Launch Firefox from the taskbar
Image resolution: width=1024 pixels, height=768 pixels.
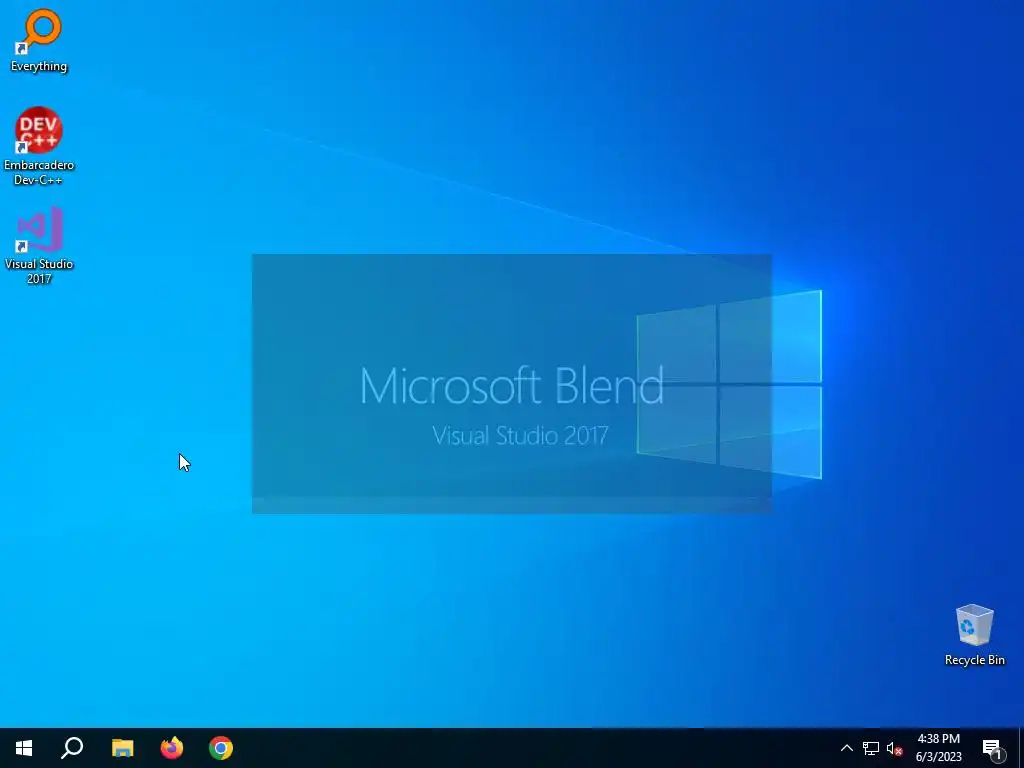click(172, 748)
